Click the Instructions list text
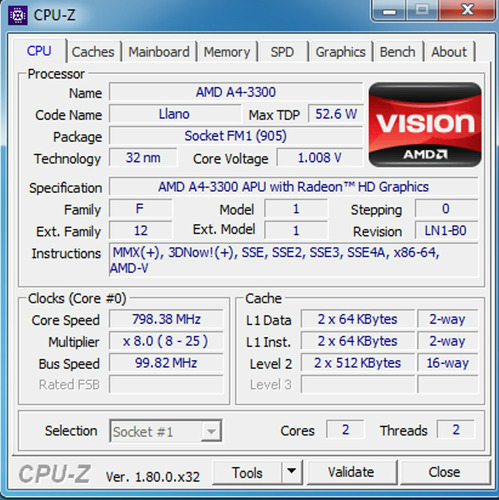 coord(293,260)
